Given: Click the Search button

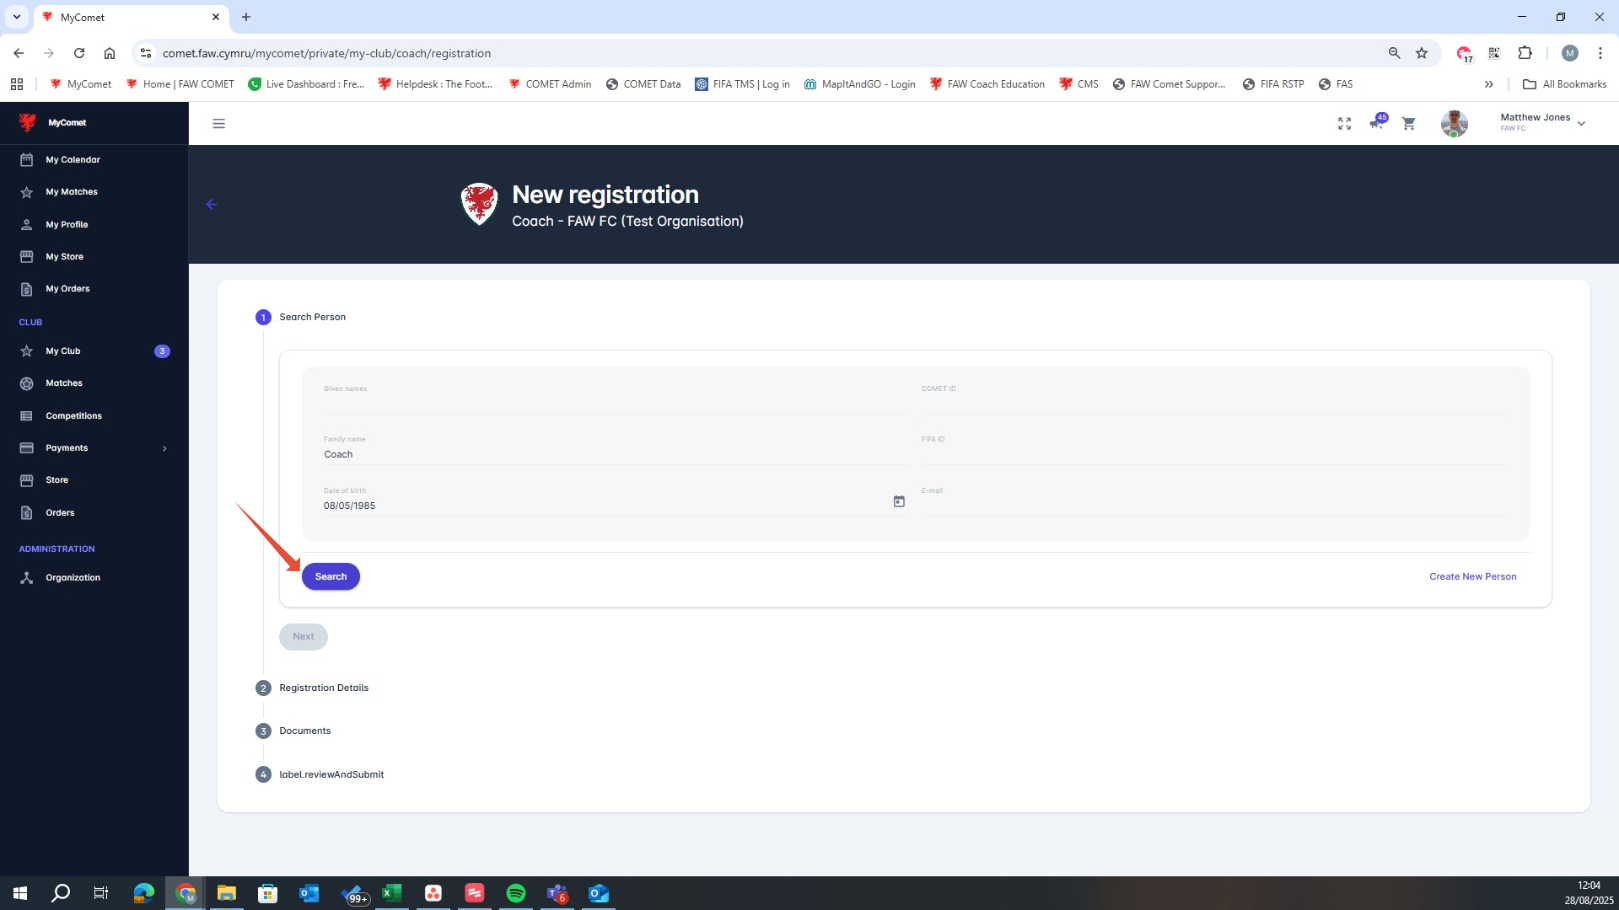Looking at the screenshot, I should pos(331,577).
